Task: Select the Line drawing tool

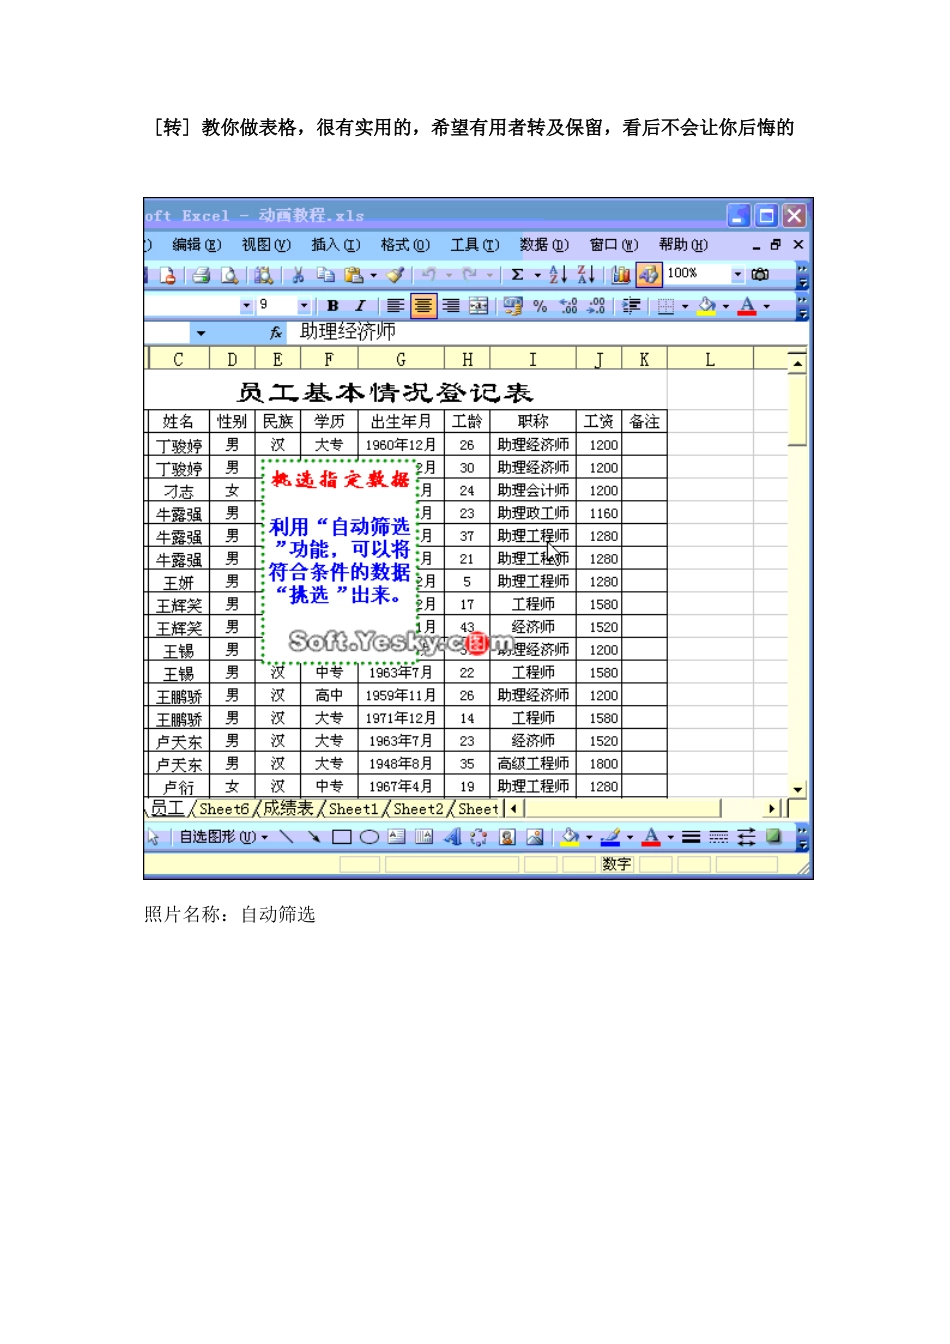Action: 286,836
